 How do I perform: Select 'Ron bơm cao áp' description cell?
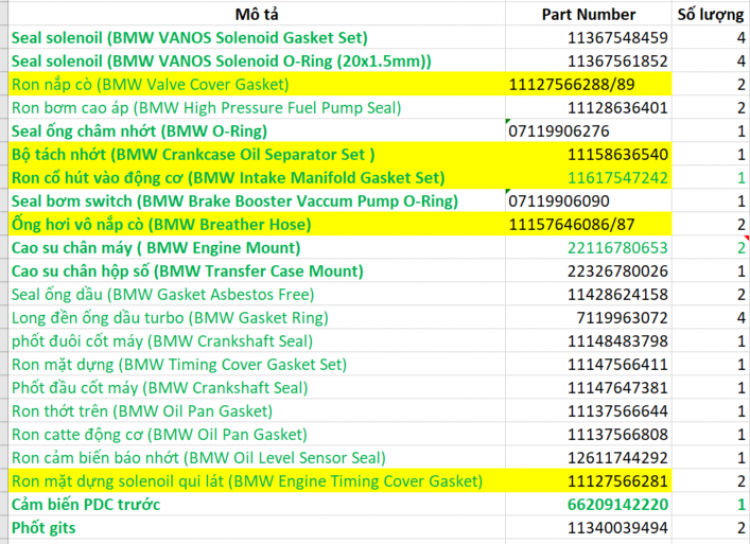[257, 108]
